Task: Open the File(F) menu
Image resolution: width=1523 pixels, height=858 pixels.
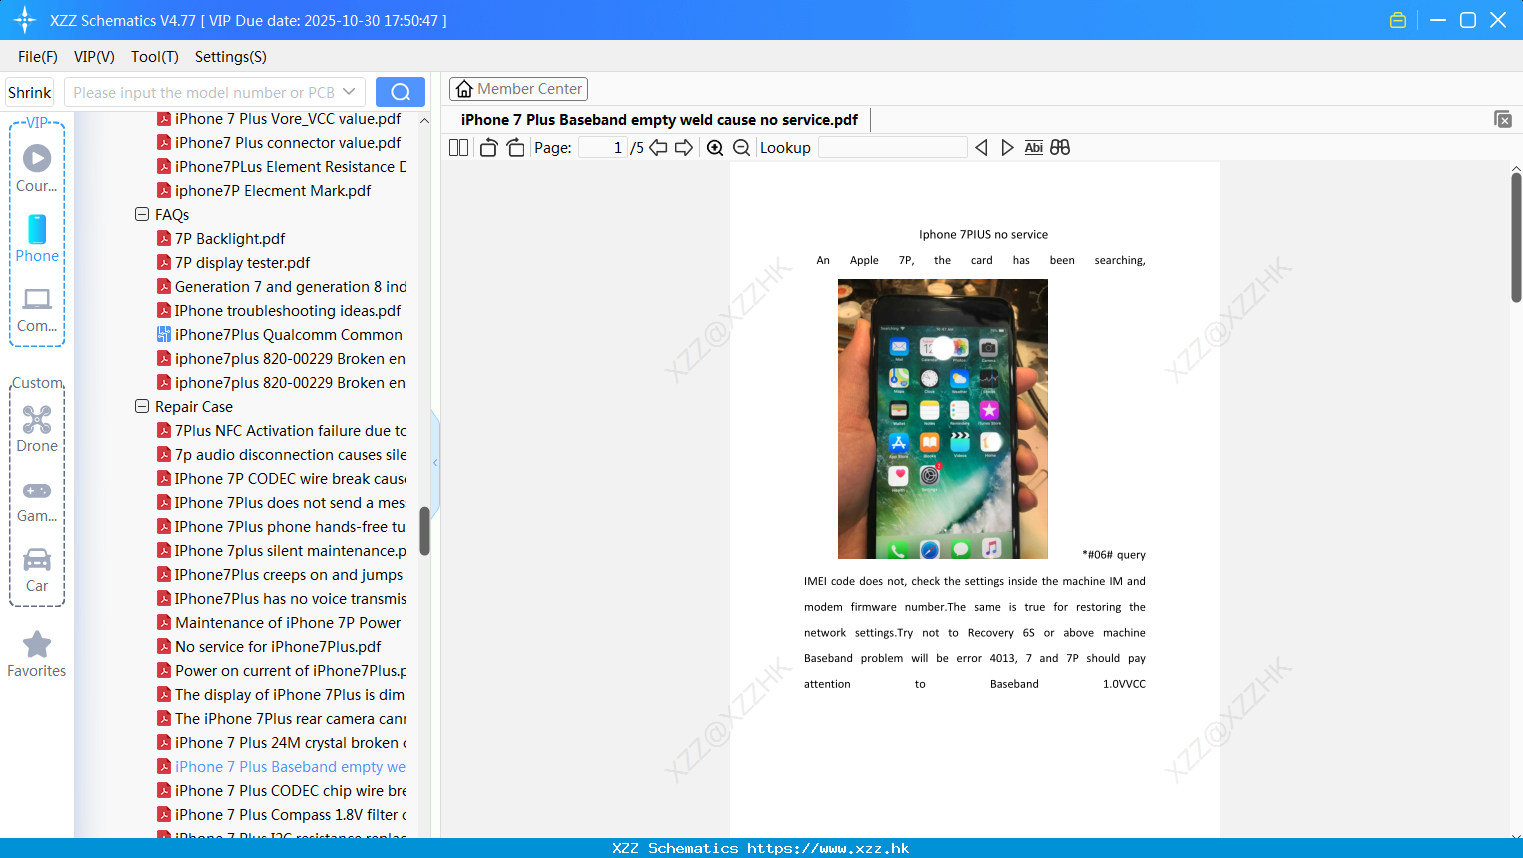Action: coord(38,57)
